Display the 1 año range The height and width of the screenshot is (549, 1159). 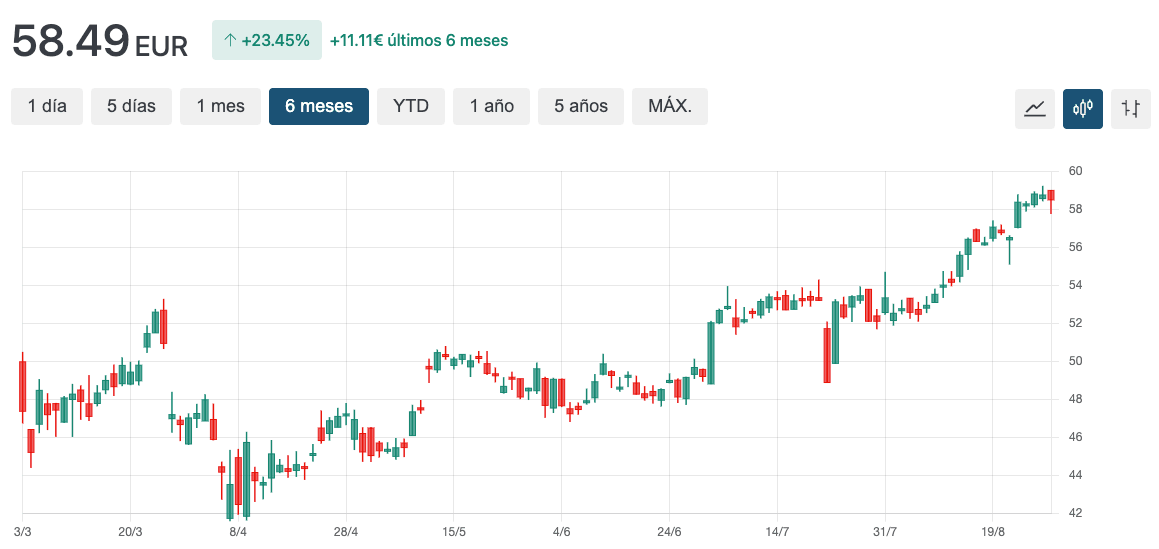[x=491, y=106]
